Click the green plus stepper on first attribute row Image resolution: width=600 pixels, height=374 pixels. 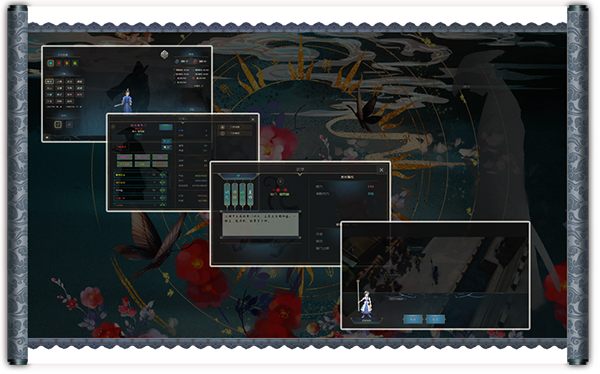point(163,175)
